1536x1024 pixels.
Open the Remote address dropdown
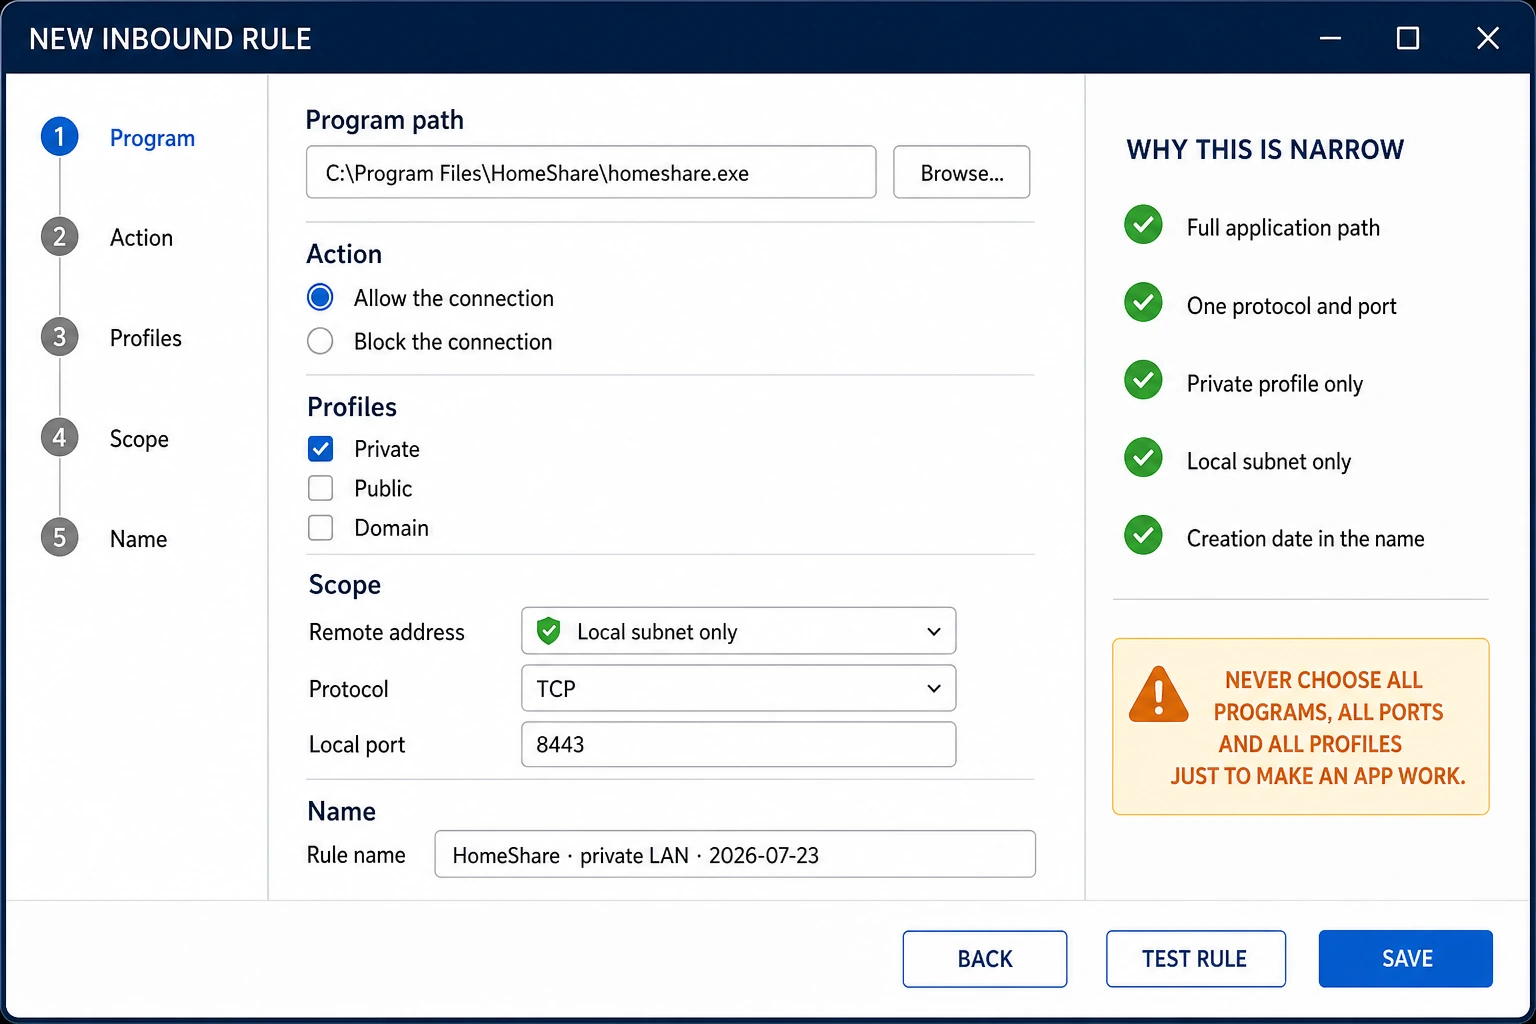point(739,631)
